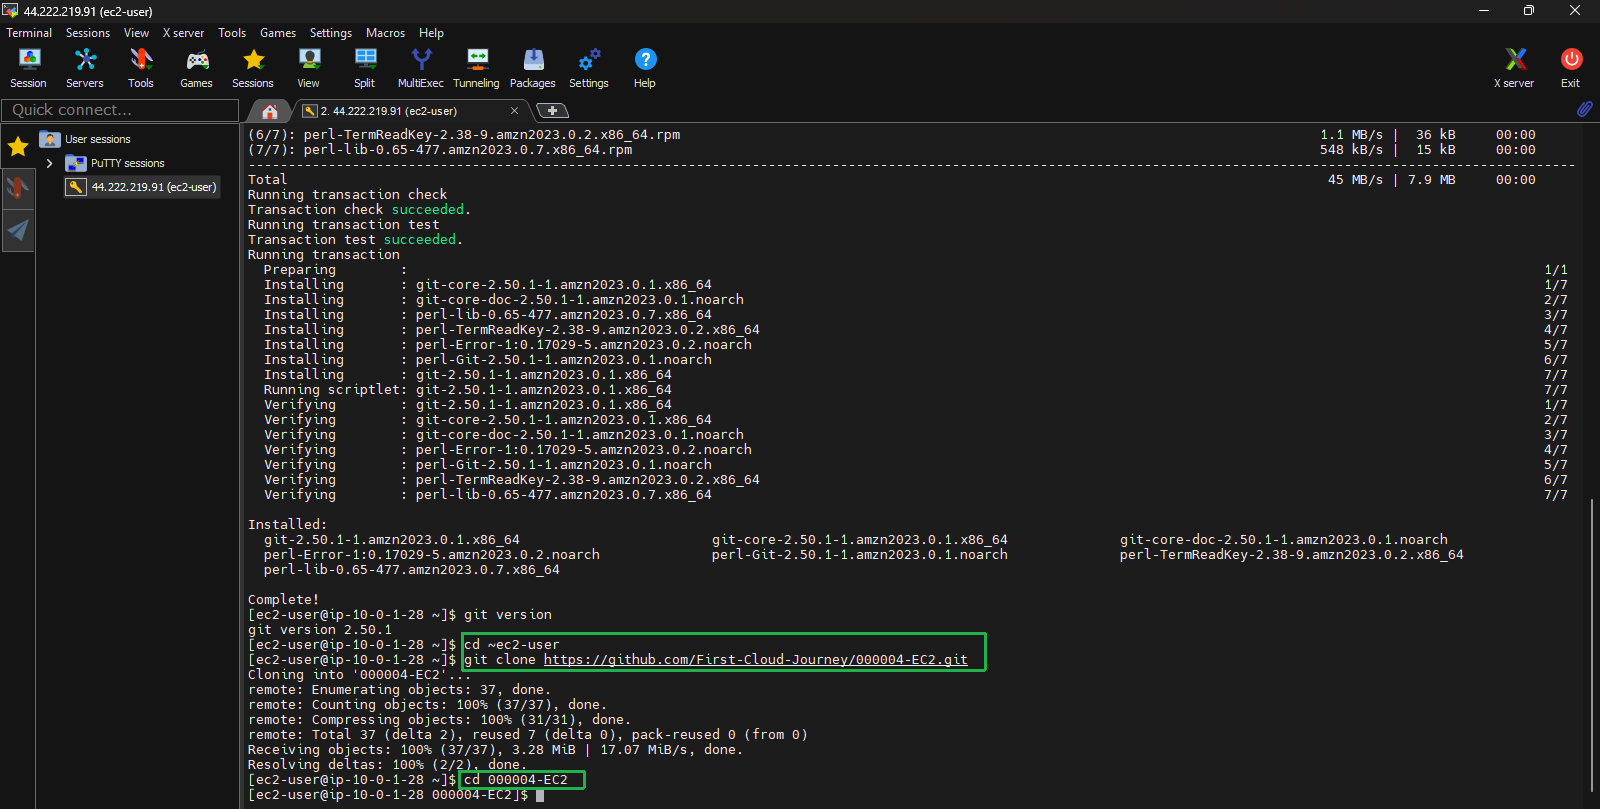Open the Settings gears toolbar icon
Viewport: 1600px width, 809px height.
click(x=589, y=68)
